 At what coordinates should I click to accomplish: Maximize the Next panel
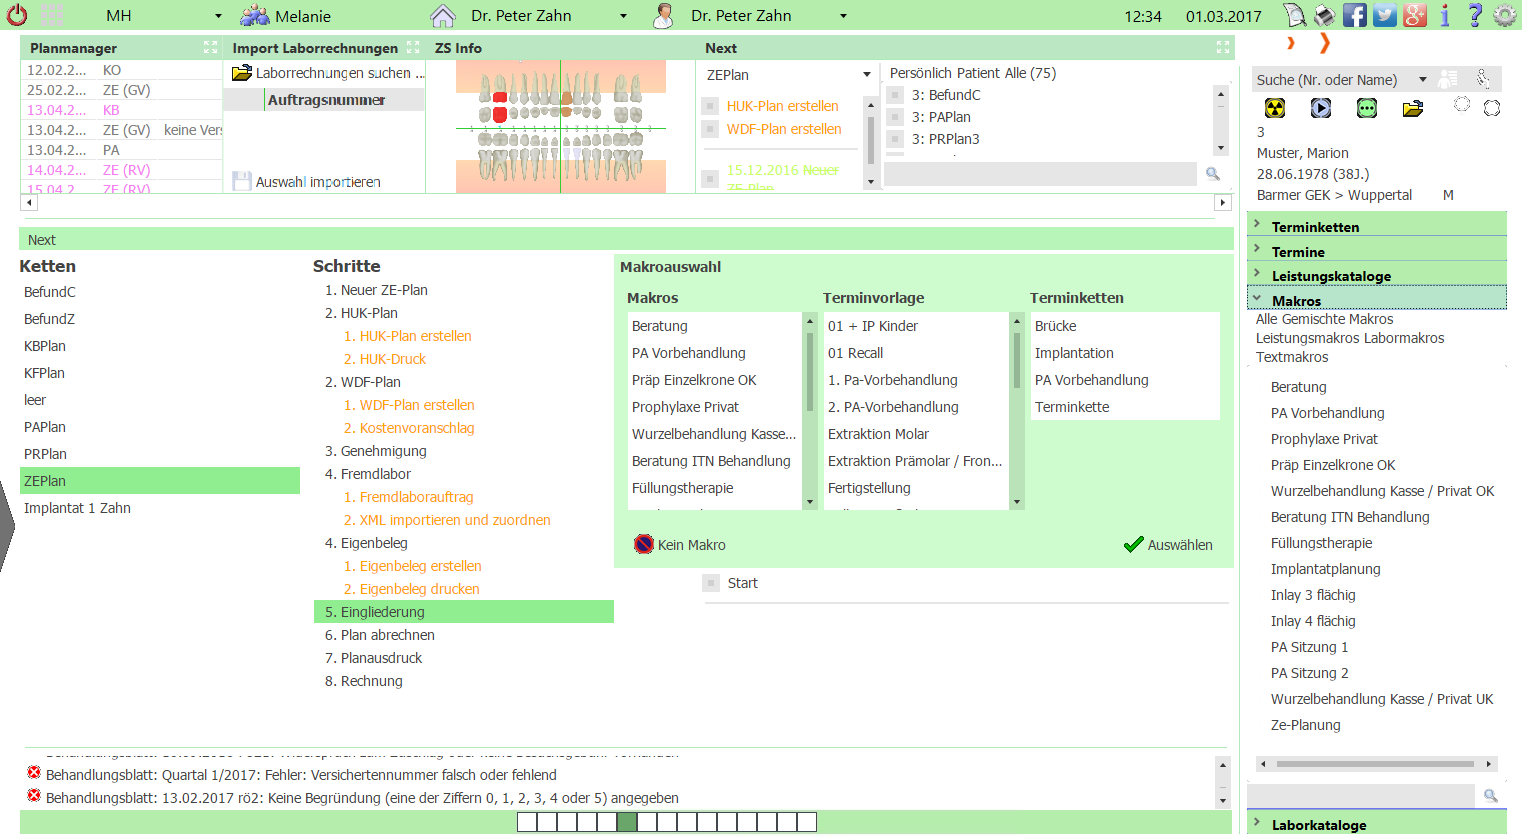tap(1222, 47)
